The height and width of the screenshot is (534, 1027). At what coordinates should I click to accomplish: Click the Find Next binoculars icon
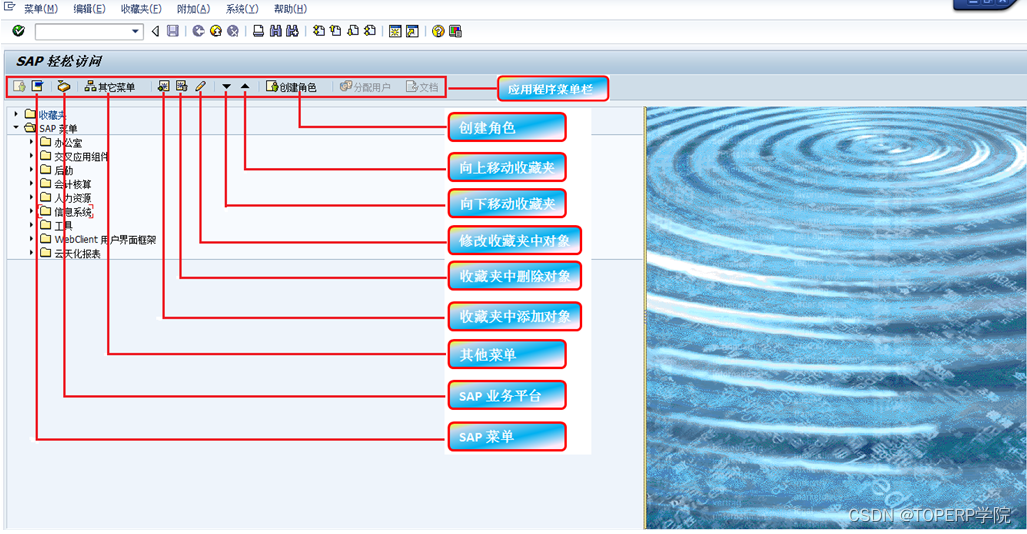pos(292,31)
